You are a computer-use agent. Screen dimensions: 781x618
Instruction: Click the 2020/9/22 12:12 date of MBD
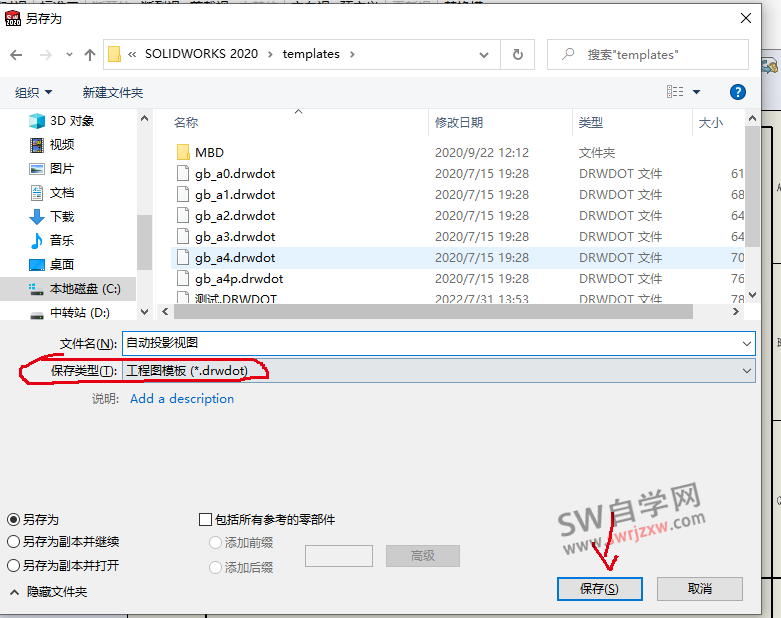coord(482,152)
